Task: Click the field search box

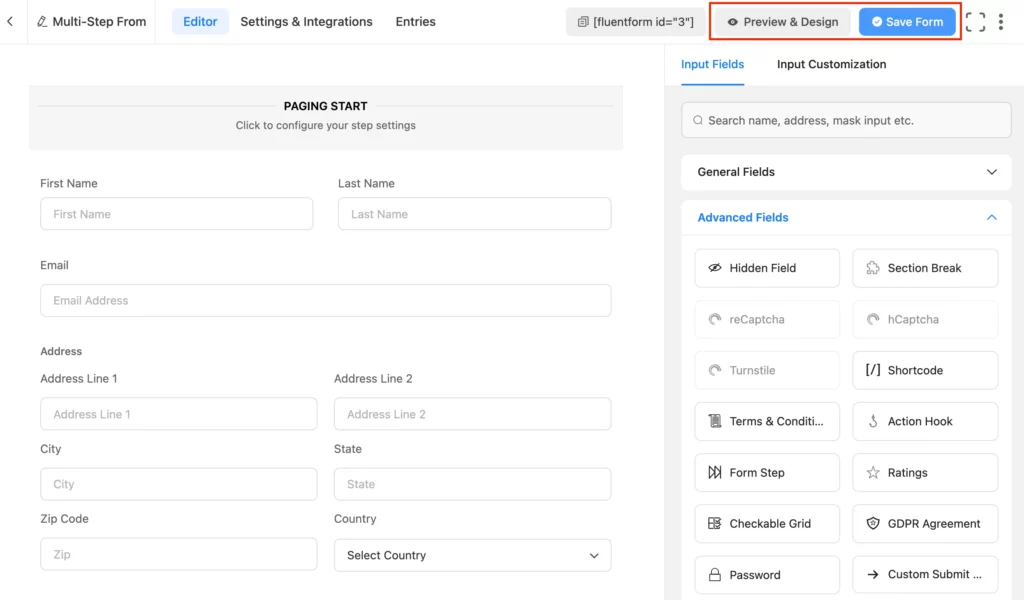Action: coord(846,119)
